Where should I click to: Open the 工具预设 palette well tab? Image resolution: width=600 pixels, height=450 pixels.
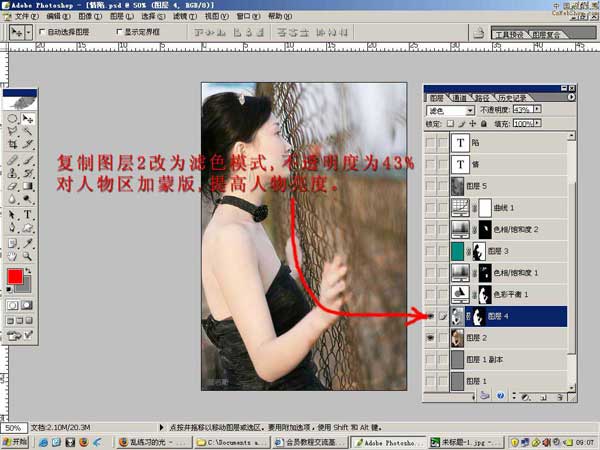(515, 35)
